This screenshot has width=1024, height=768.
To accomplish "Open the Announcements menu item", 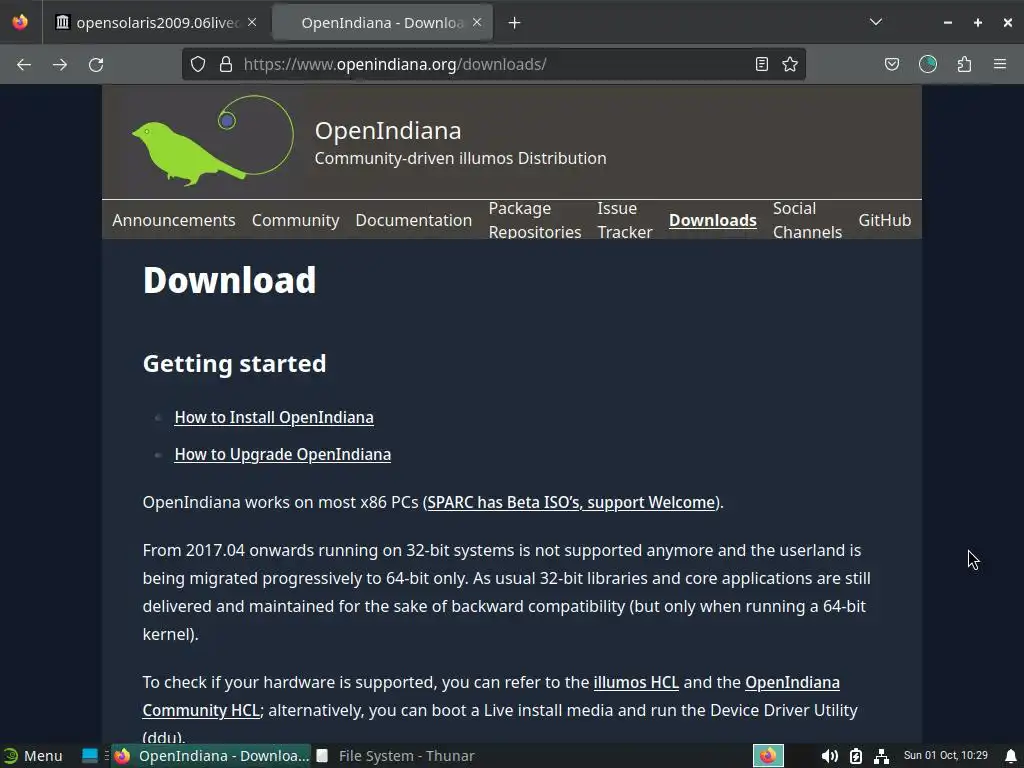I will pyautogui.click(x=174, y=220).
